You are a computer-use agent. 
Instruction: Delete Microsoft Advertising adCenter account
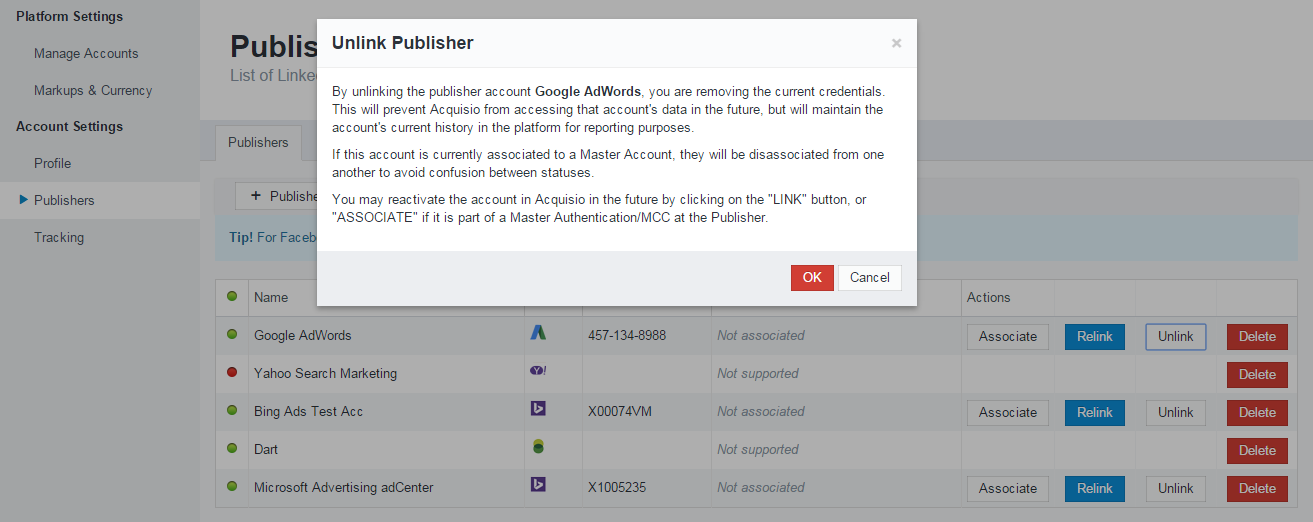coord(1257,489)
